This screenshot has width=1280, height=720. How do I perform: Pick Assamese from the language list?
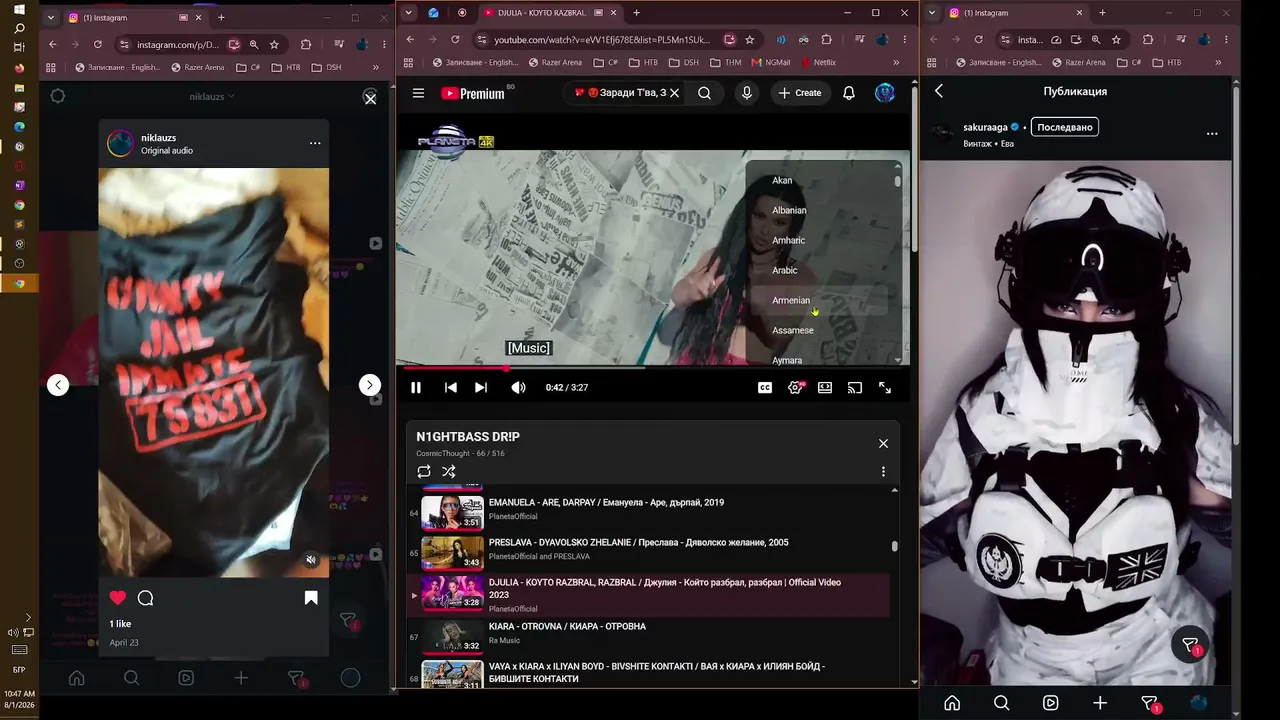pos(793,330)
